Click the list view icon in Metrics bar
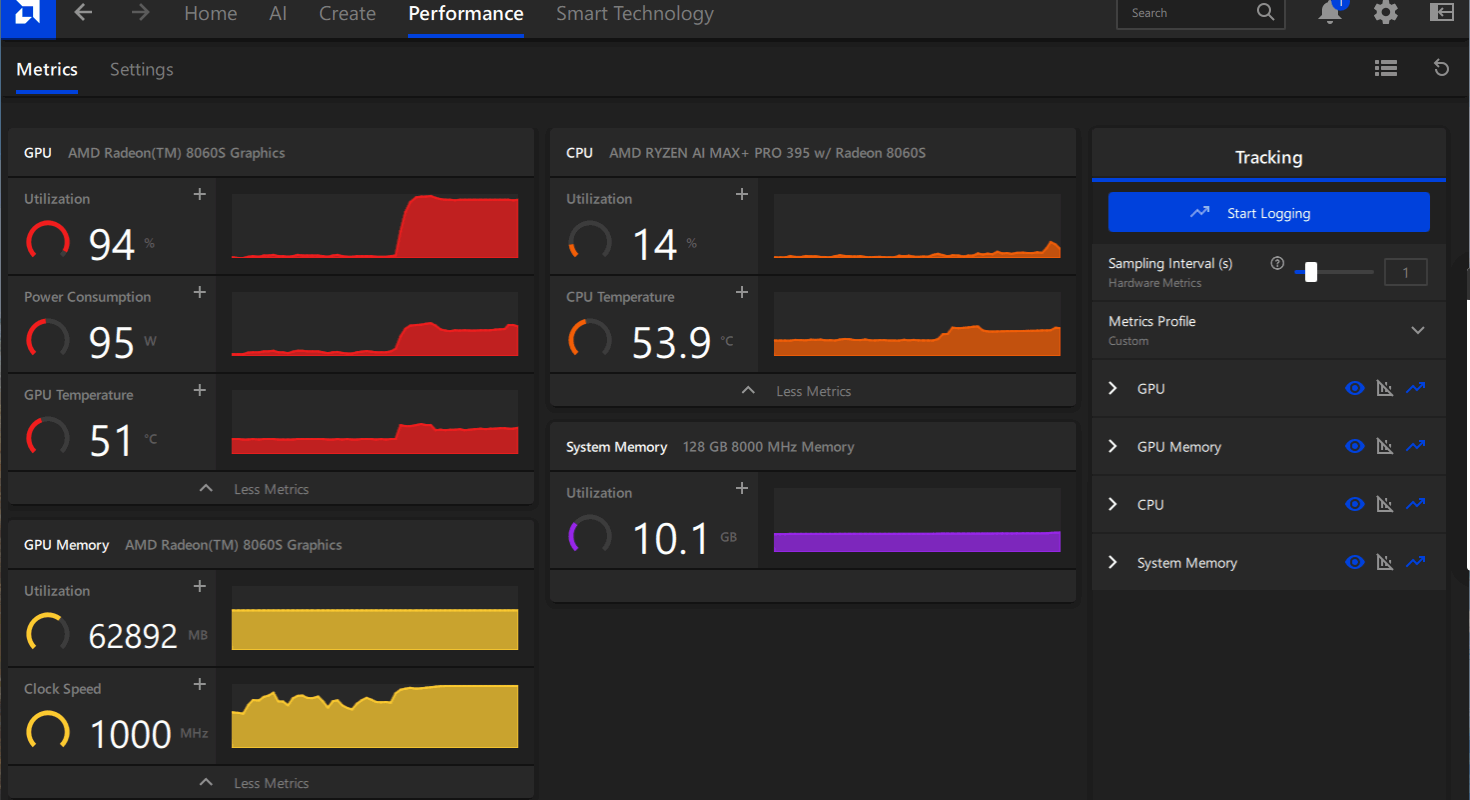The image size is (1470, 800). click(x=1385, y=68)
